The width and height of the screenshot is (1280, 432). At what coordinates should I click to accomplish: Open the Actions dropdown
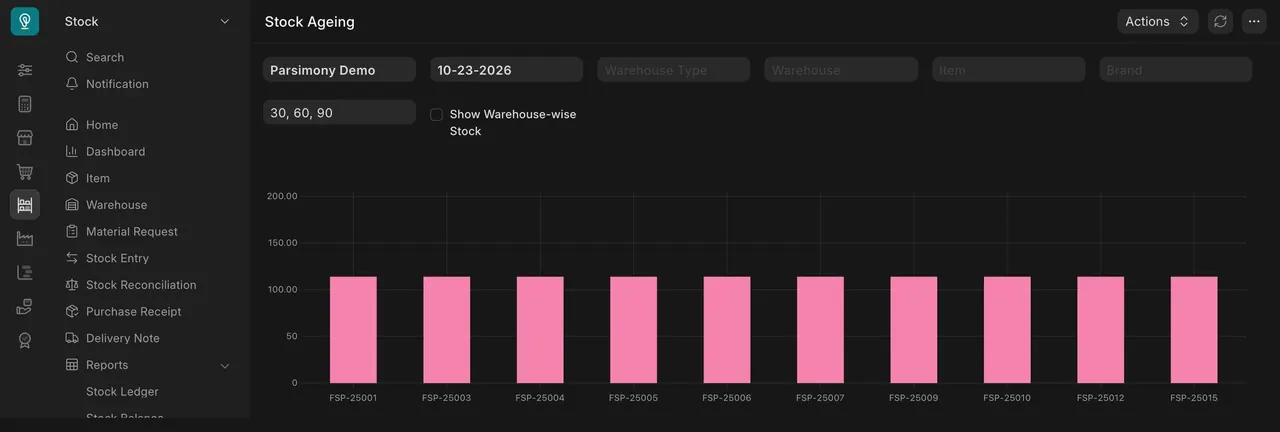tap(1157, 21)
